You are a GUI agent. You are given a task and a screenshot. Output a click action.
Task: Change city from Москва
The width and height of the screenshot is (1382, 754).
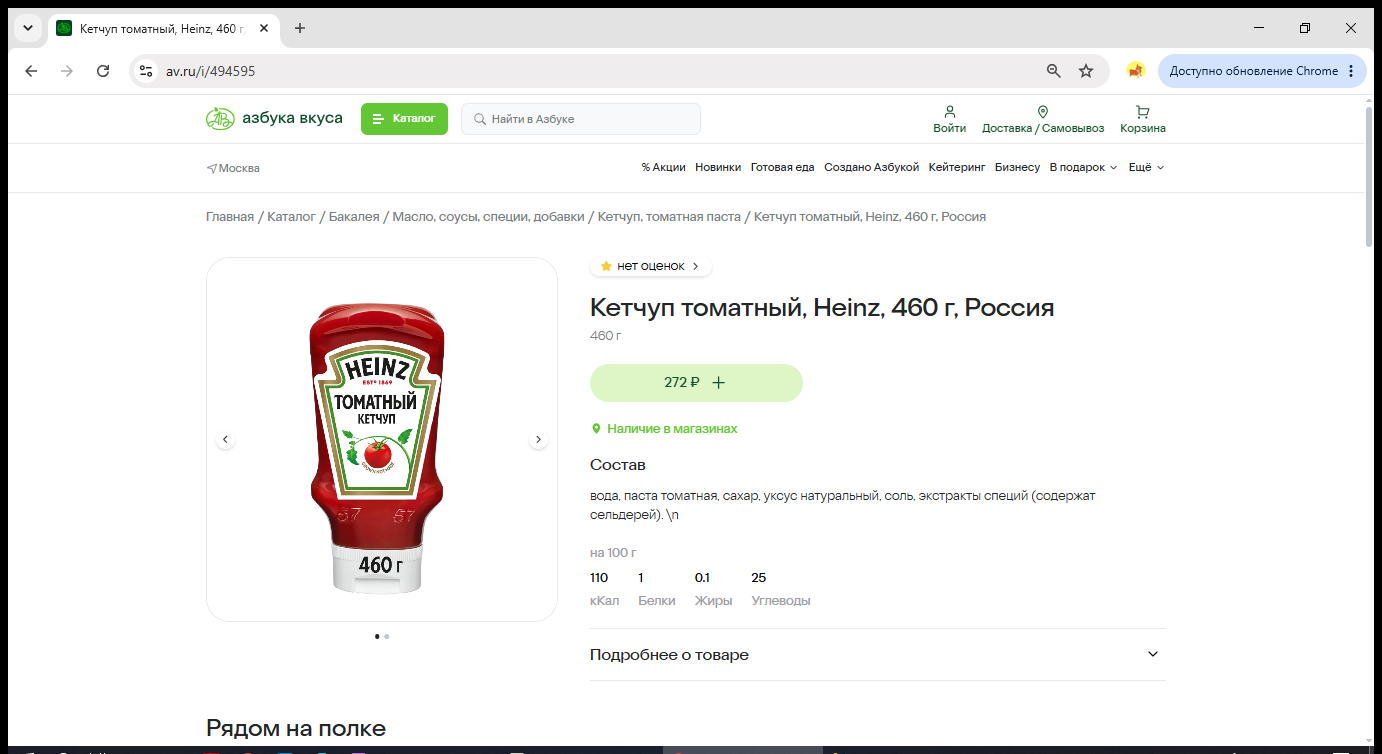(233, 168)
